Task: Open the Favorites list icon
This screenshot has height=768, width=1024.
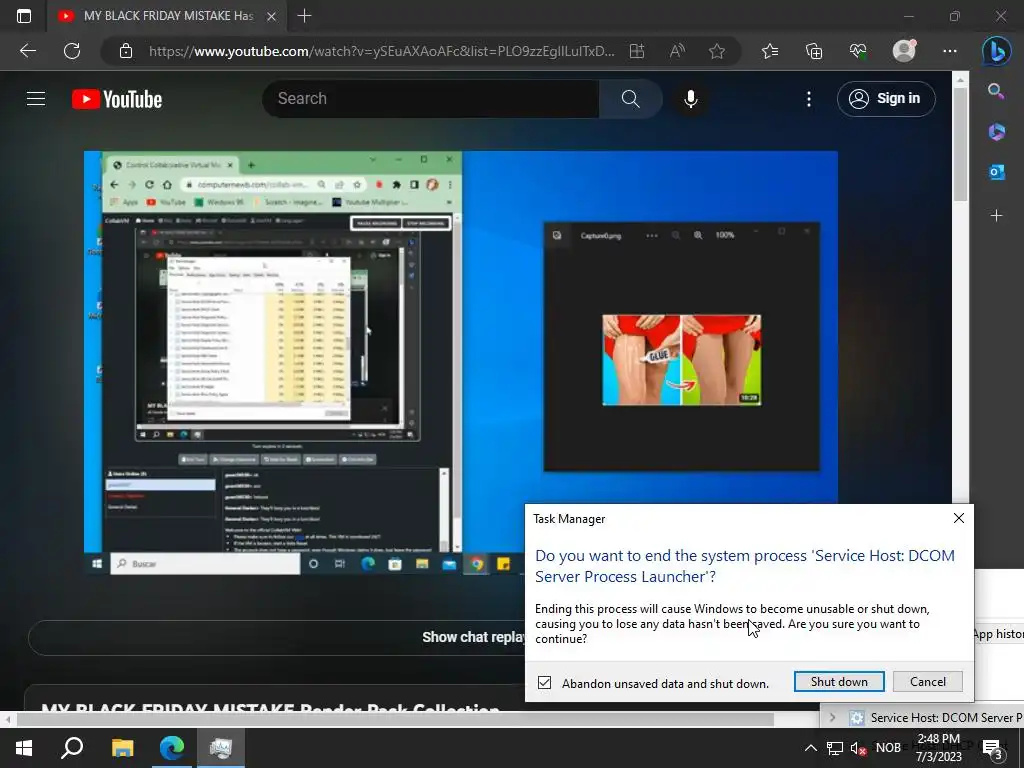Action: tap(770, 51)
